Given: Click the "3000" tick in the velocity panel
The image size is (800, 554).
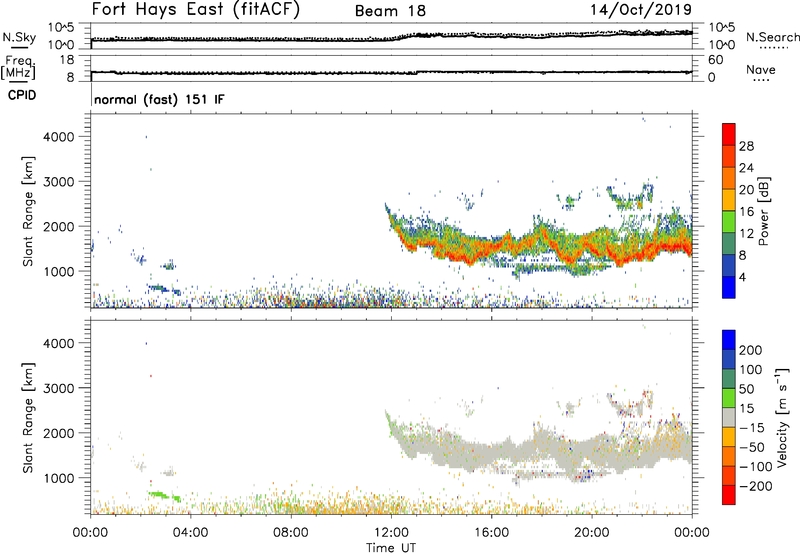Looking at the screenshot, I should coord(58,388).
